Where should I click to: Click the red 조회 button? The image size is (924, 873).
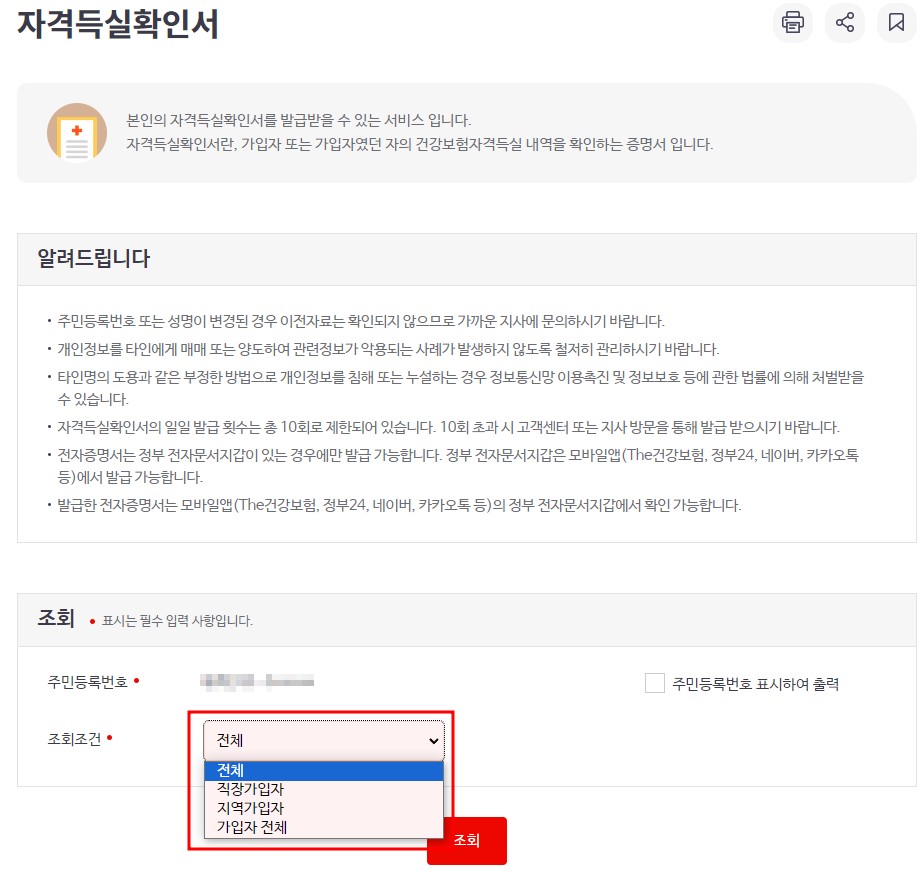click(x=466, y=841)
